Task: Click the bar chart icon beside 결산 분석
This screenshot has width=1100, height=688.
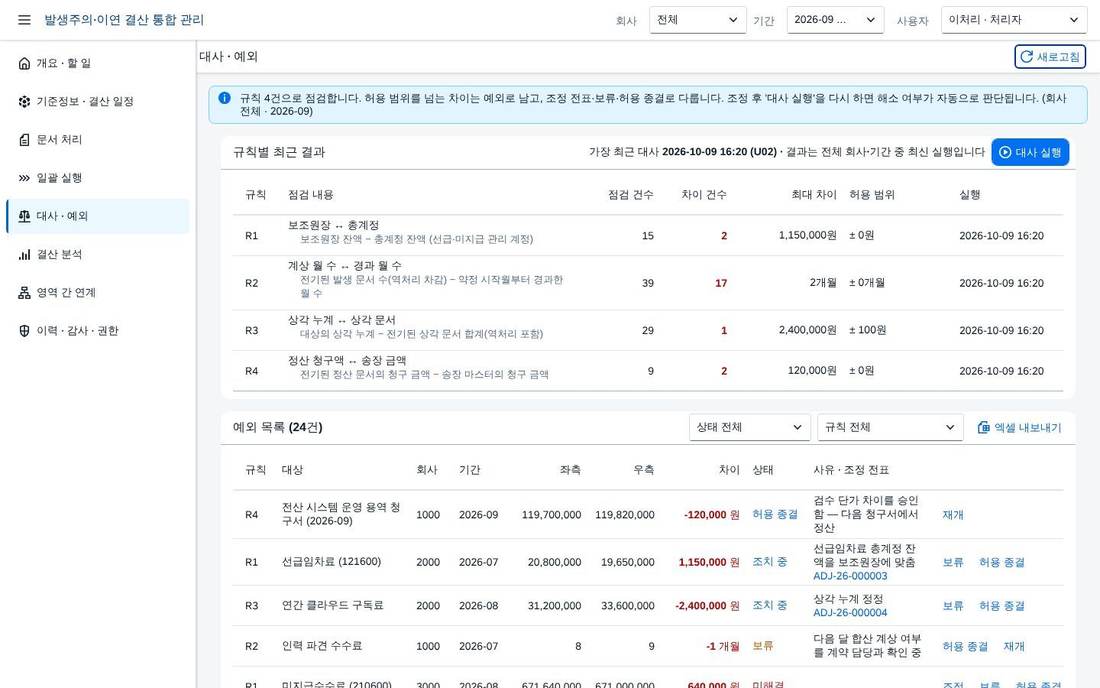Action: tap(25, 255)
